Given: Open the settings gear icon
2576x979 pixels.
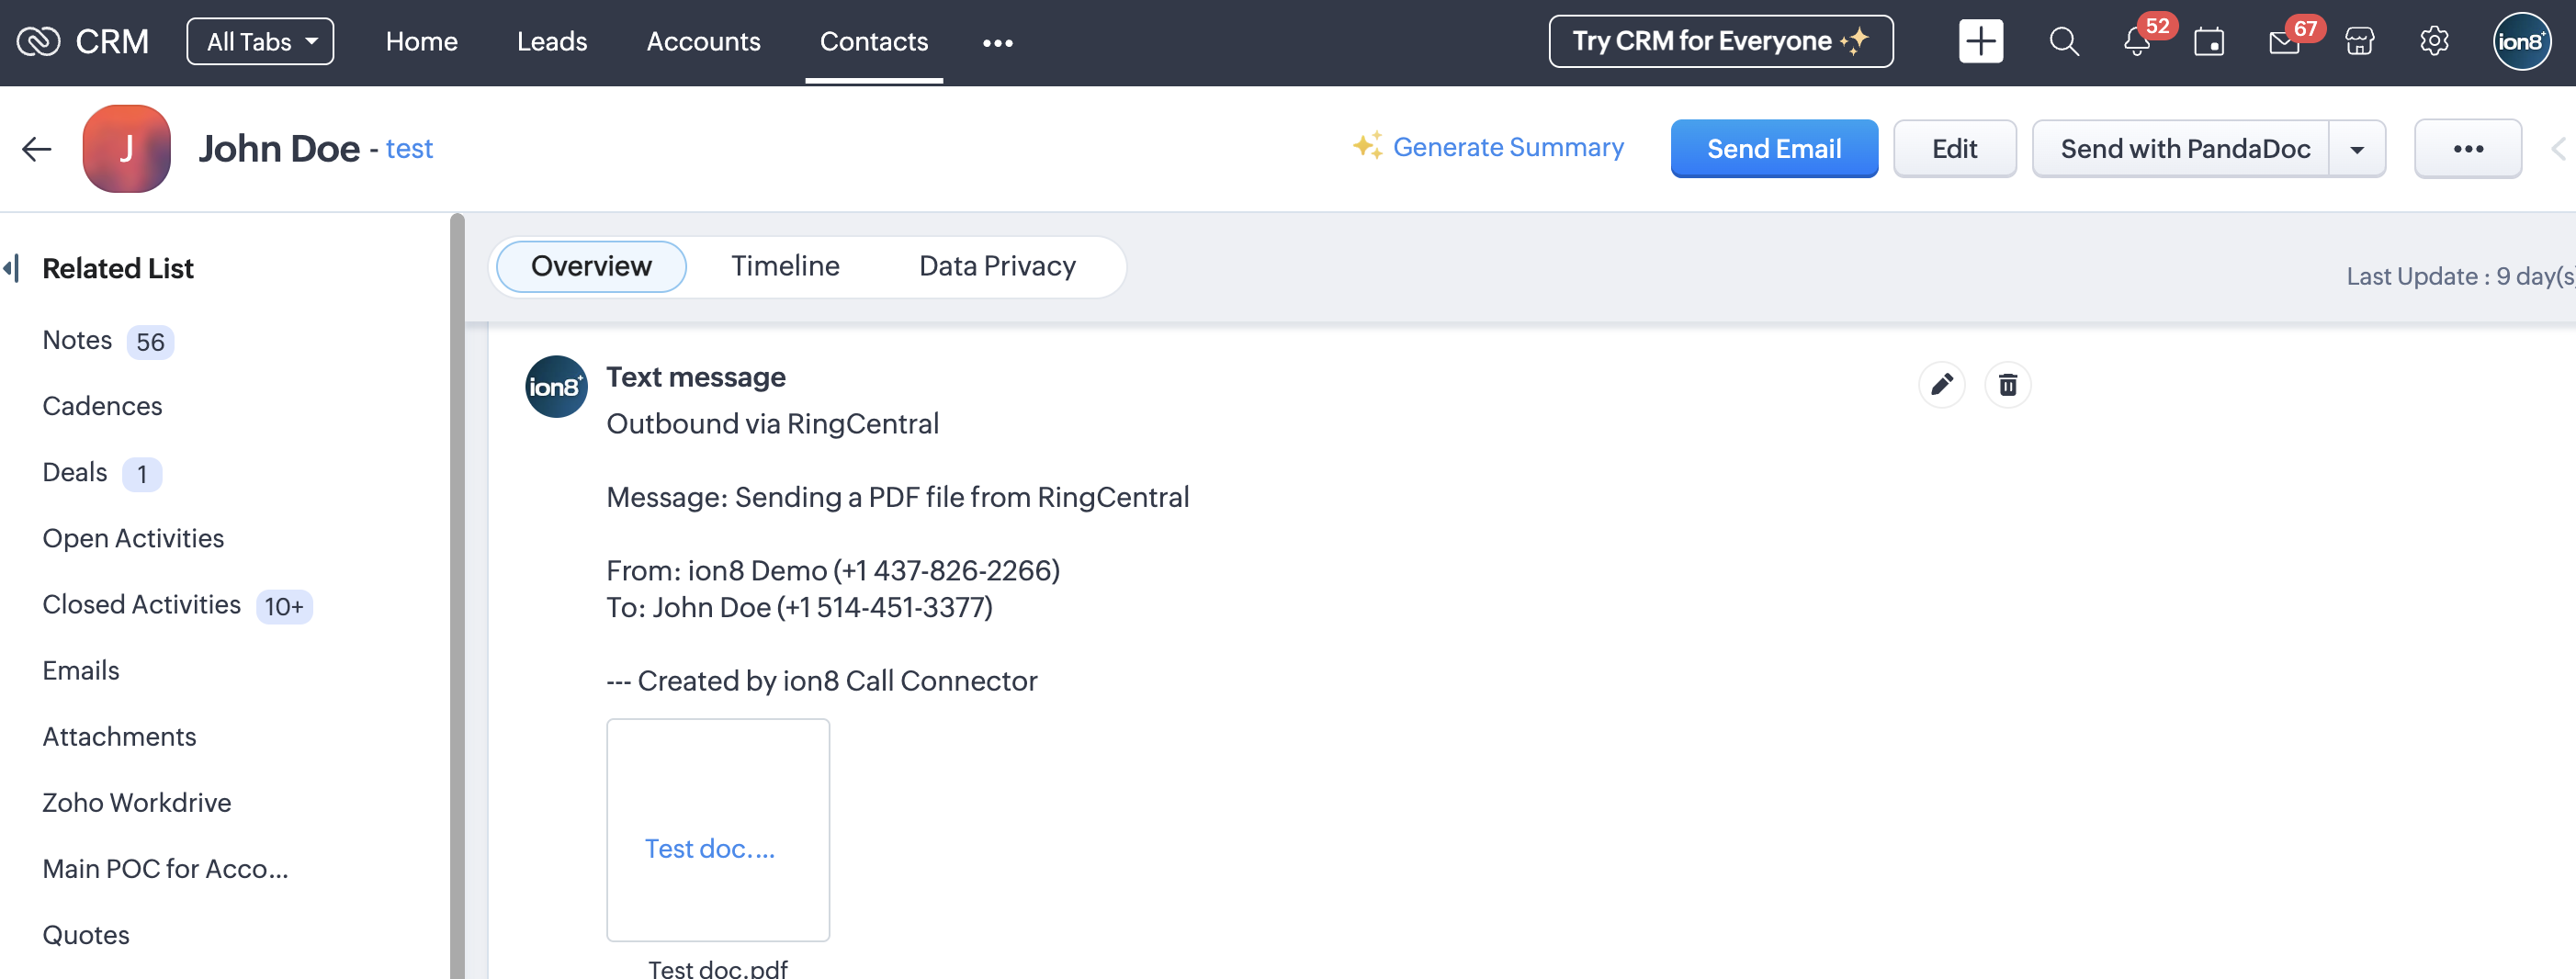Looking at the screenshot, I should (x=2434, y=41).
